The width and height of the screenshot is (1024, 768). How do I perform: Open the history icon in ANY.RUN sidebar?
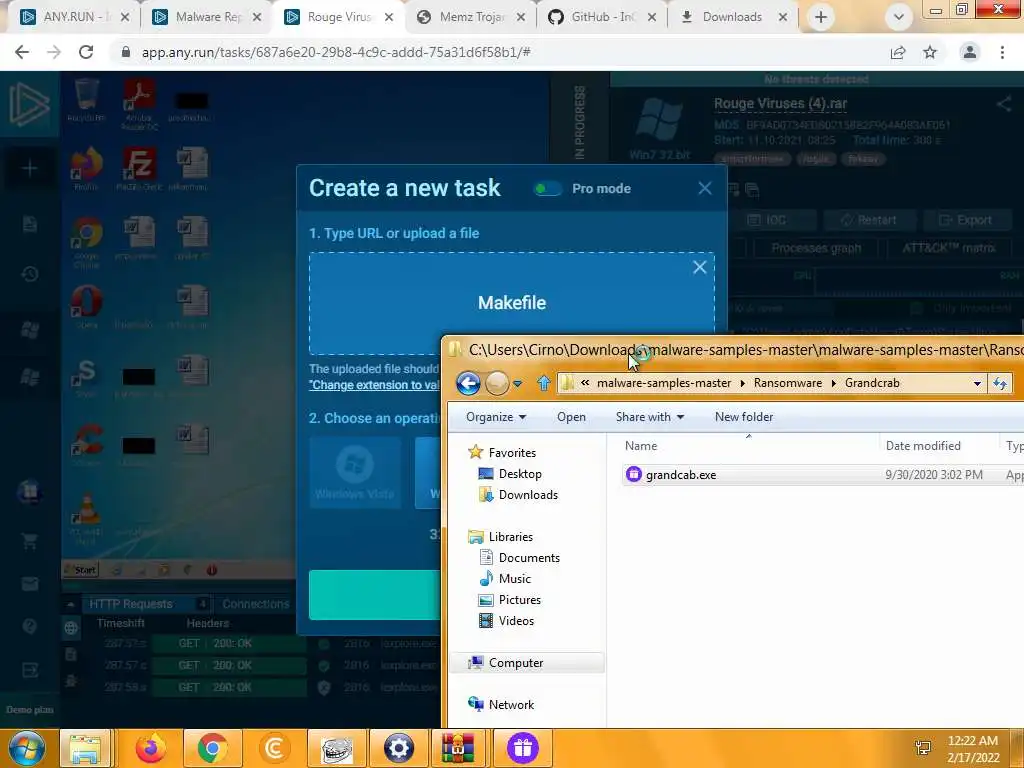29,274
